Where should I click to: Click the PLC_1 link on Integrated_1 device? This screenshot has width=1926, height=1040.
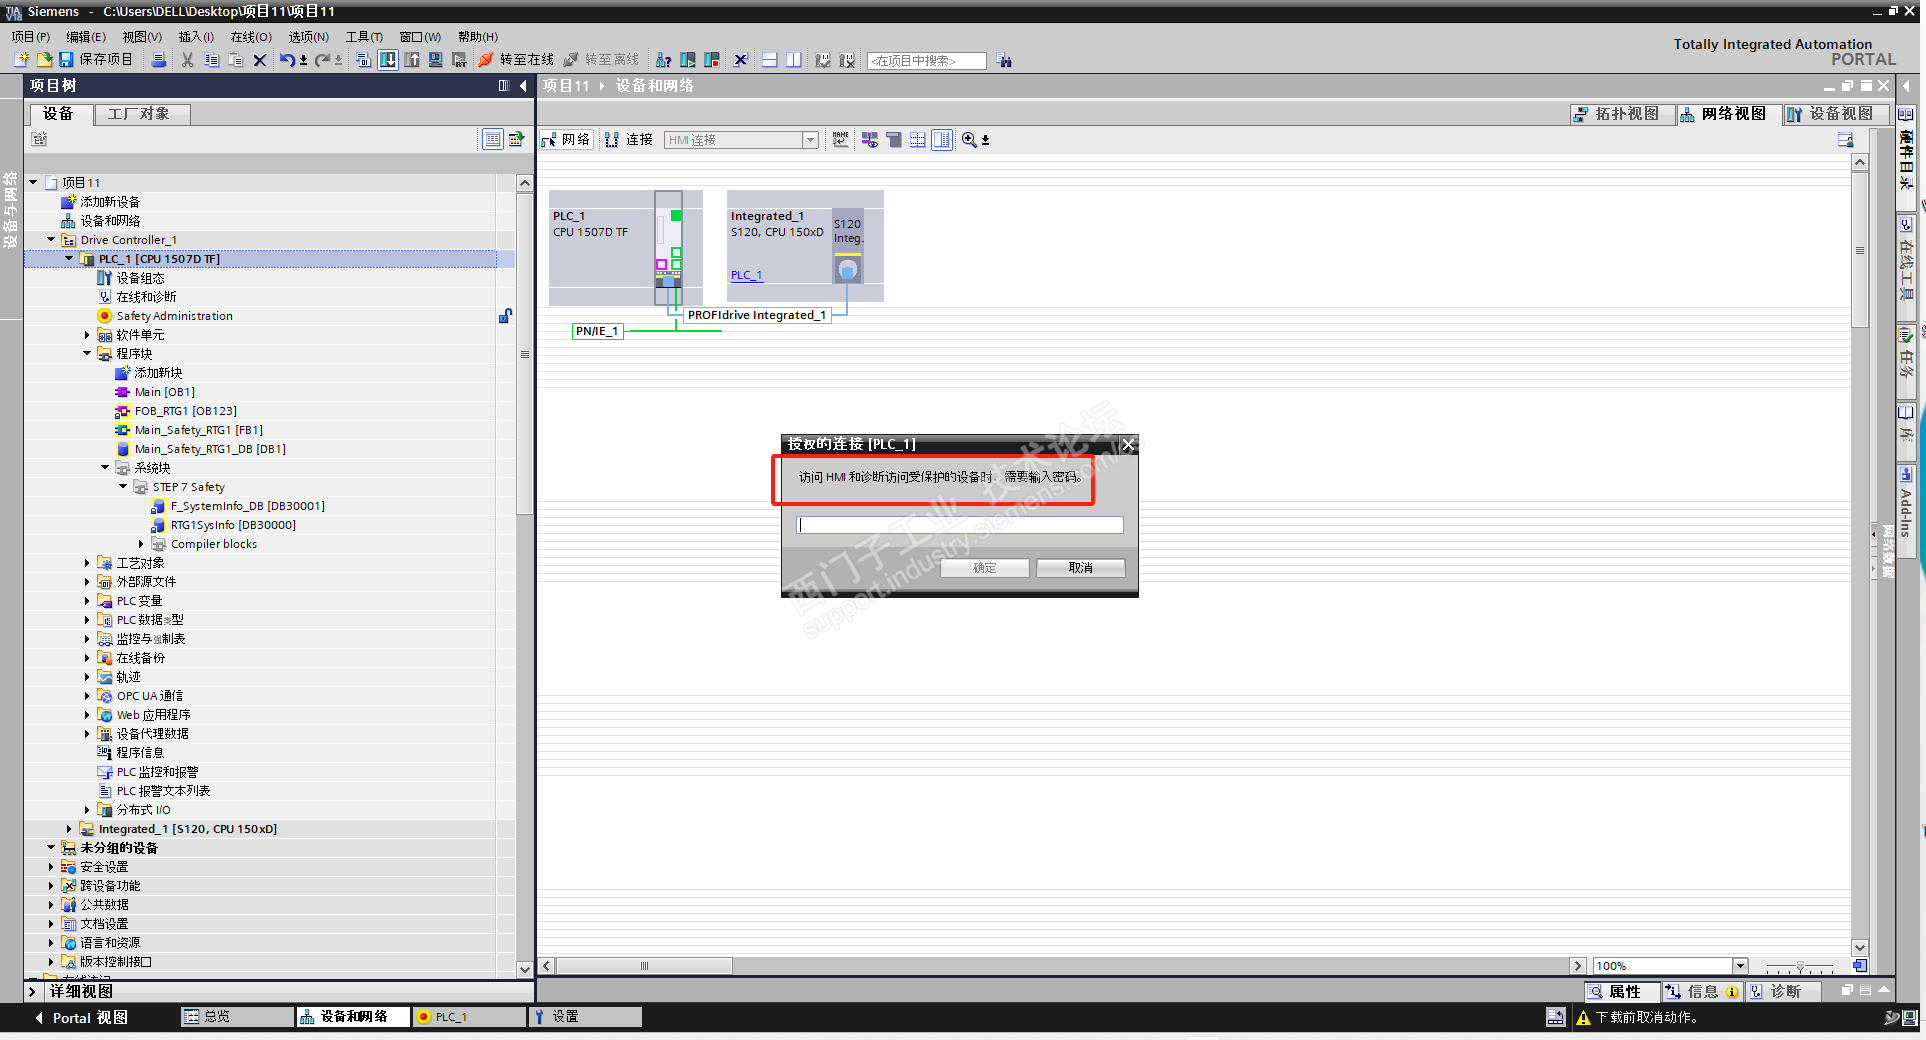(746, 275)
